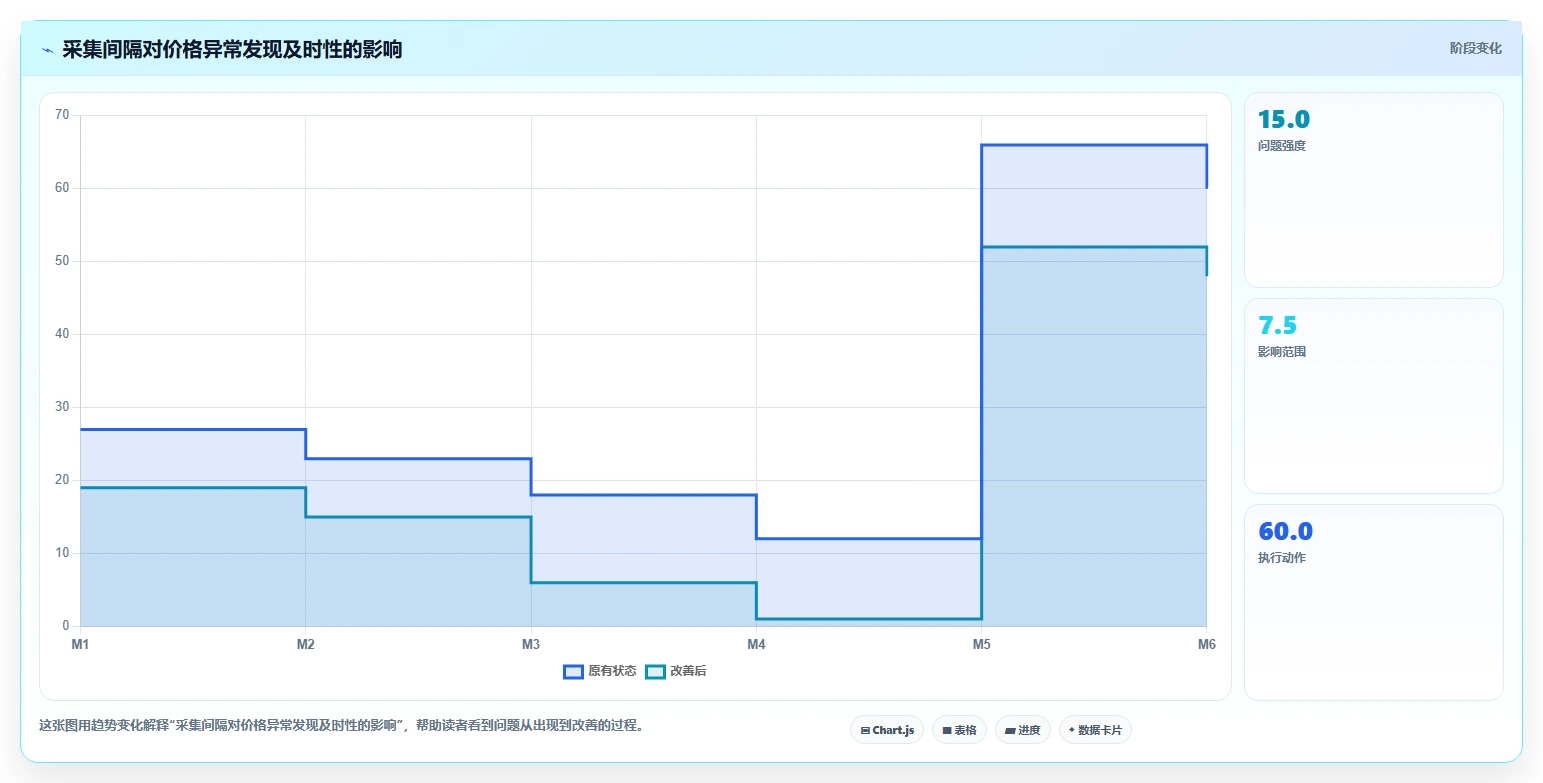The width and height of the screenshot is (1543, 783).
Task: Click the 50 y-axis tick label
Action: tap(62, 261)
